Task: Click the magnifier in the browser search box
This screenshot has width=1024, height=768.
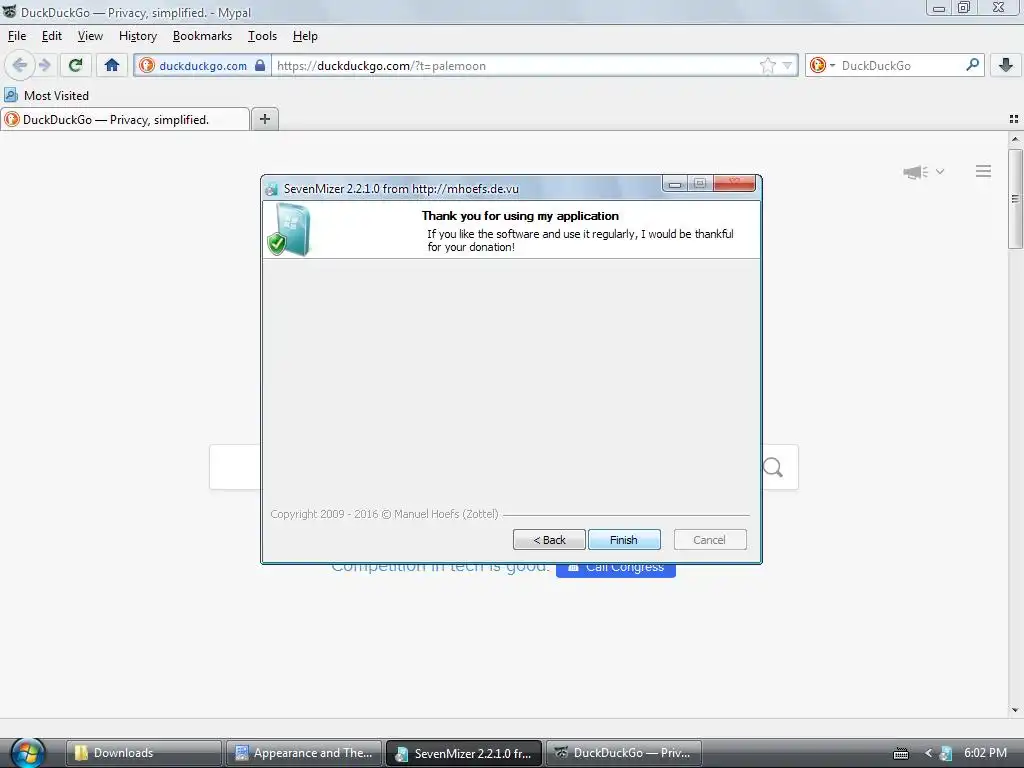Action: [x=972, y=65]
